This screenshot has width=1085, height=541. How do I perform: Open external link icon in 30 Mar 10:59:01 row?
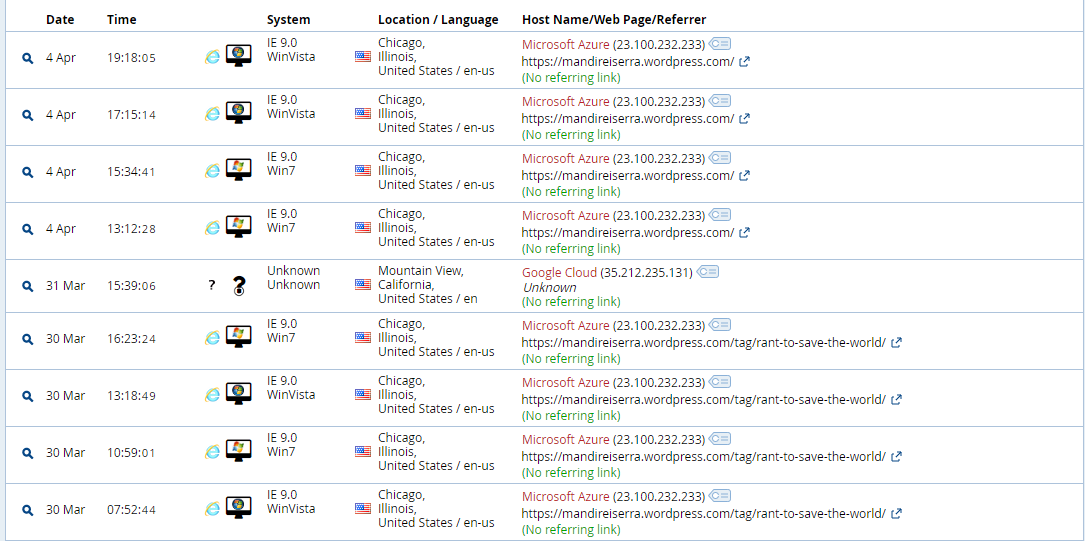point(896,457)
